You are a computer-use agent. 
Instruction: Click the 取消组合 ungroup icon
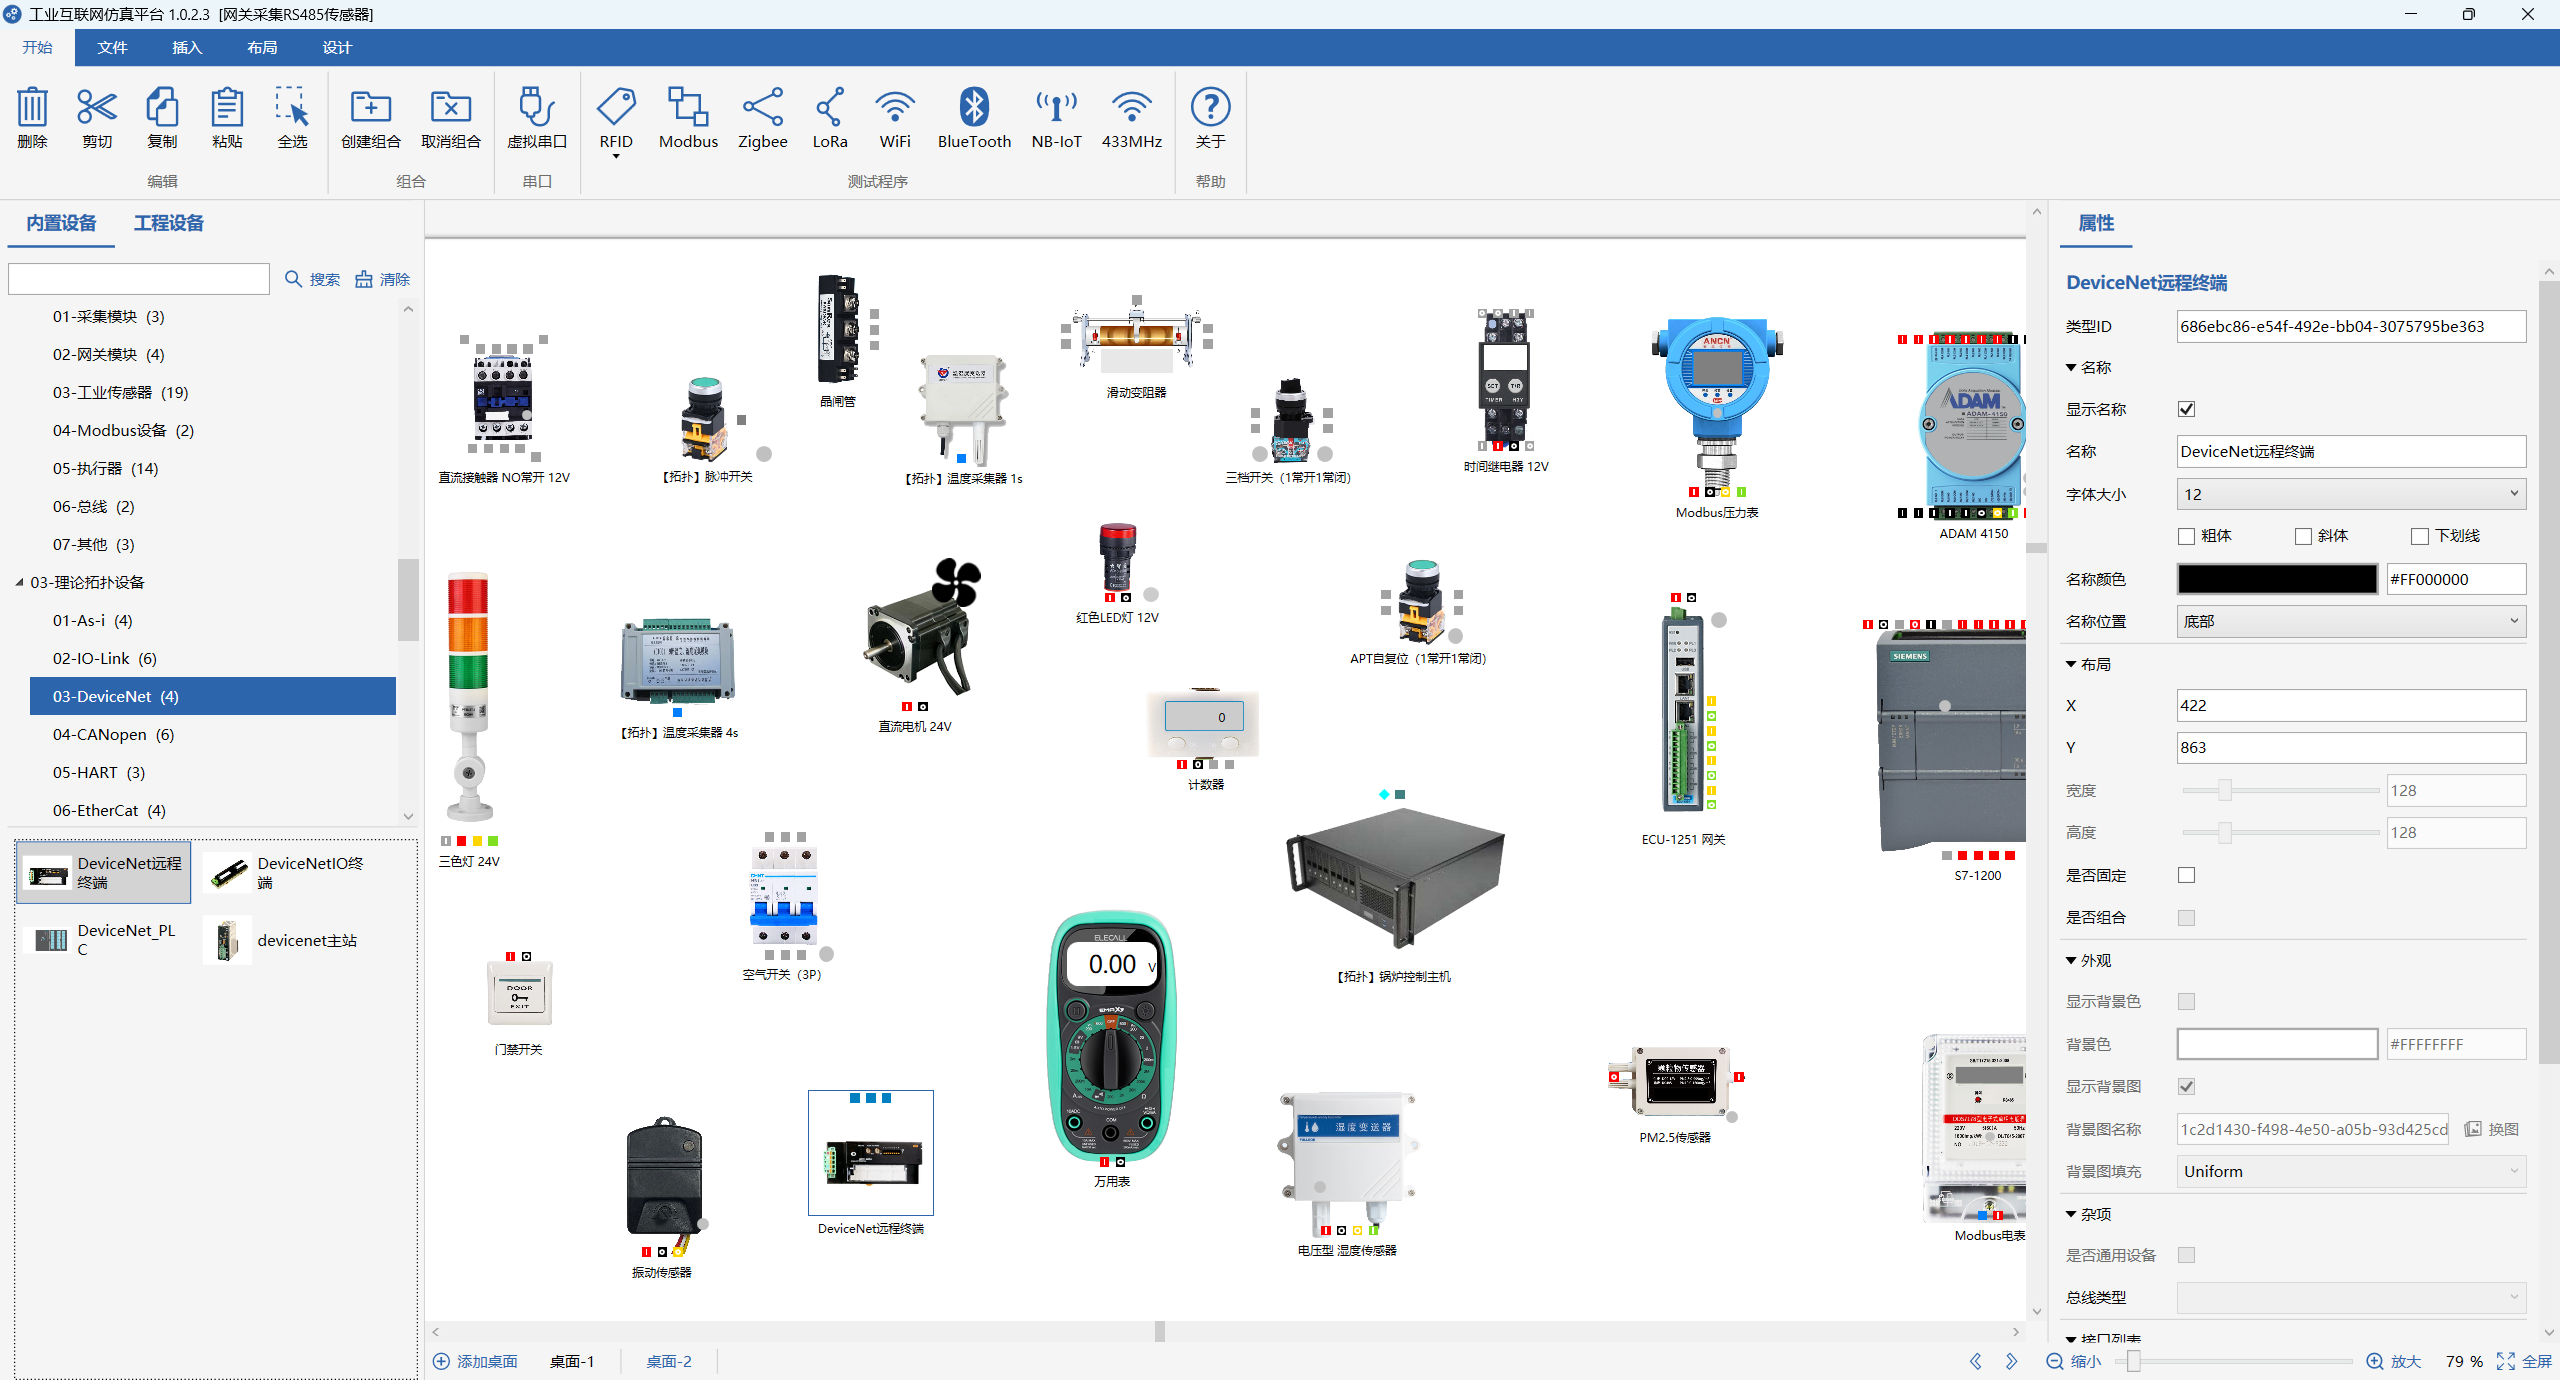(450, 107)
